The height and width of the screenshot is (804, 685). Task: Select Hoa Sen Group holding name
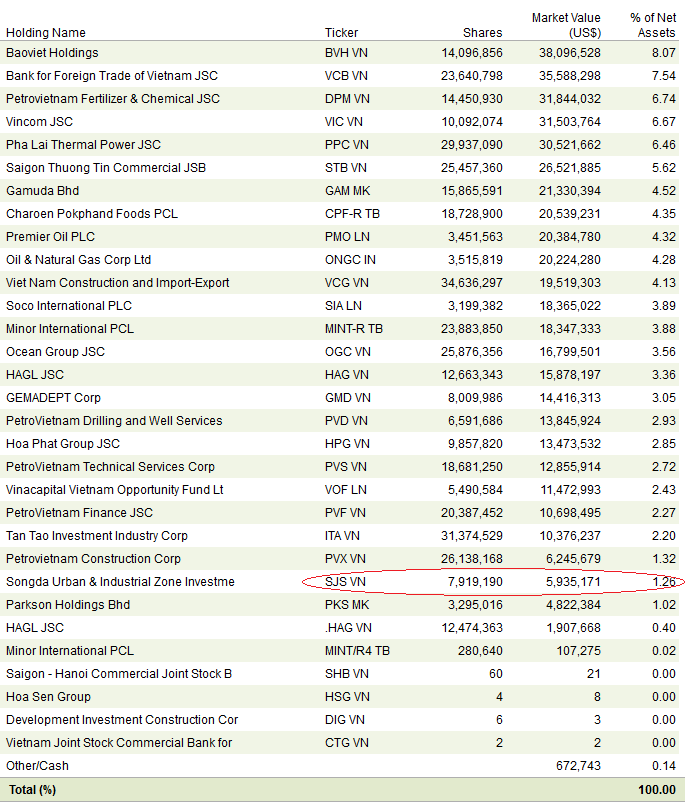coord(48,697)
